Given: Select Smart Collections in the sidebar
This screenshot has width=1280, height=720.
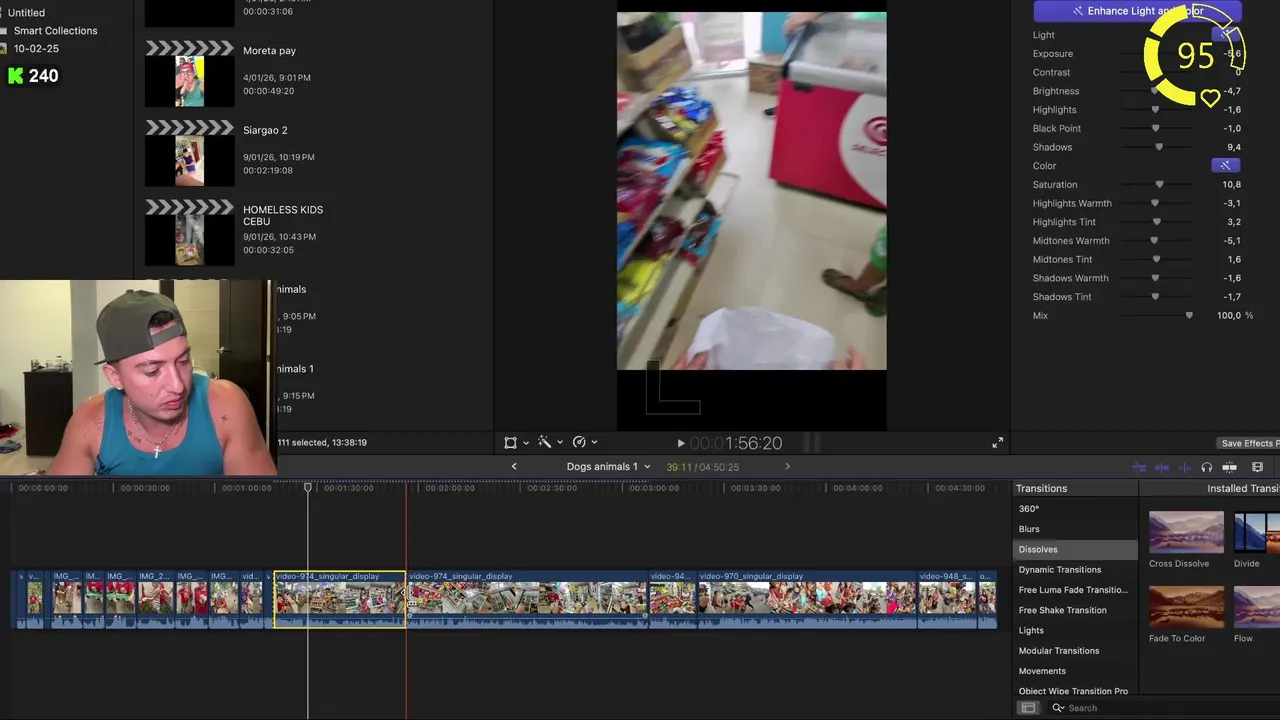Looking at the screenshot, I should coord(55,31).
